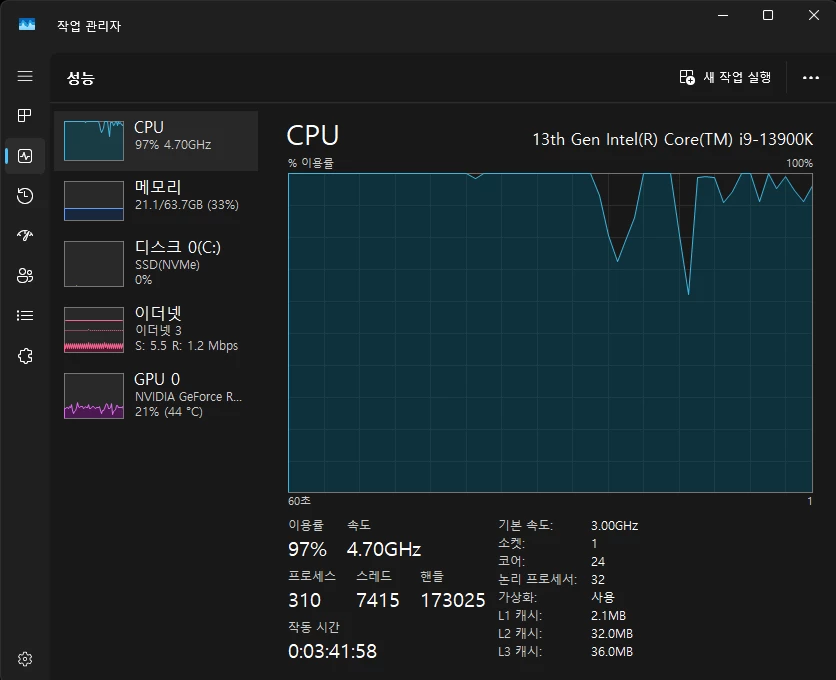
Task: Click the disk mini graph thumbnail
Action: [94, 263]
